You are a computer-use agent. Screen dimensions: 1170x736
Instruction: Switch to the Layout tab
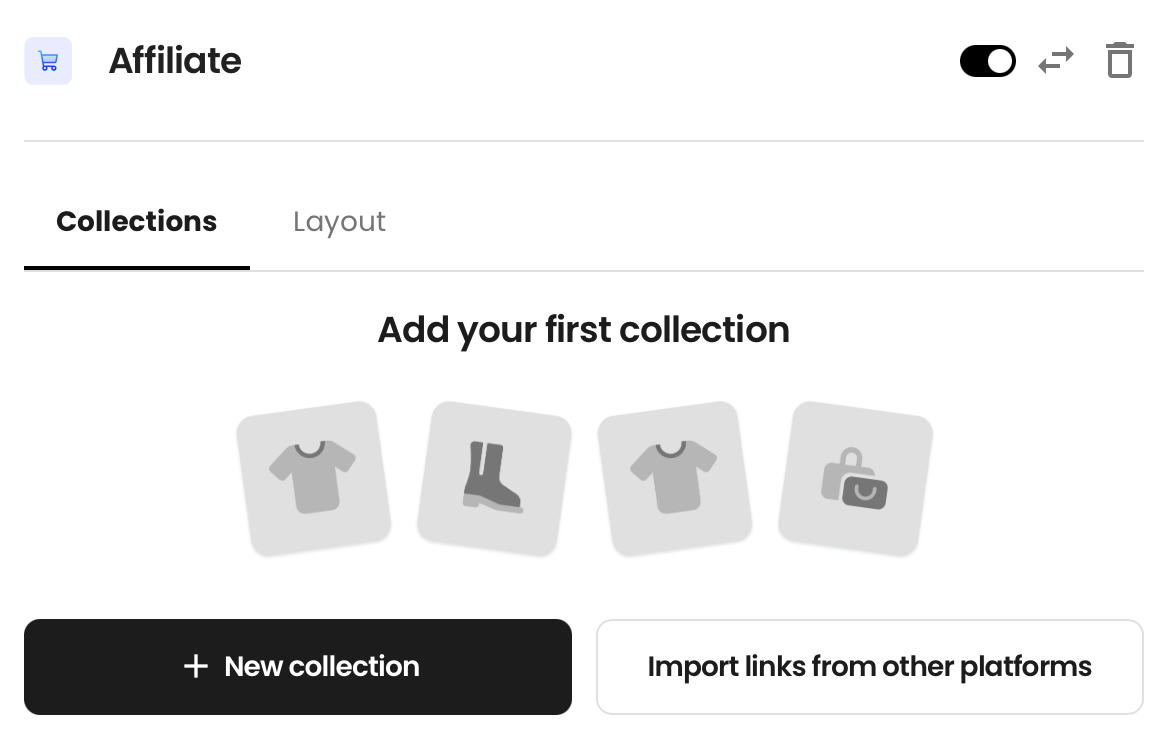click(340, 222)
